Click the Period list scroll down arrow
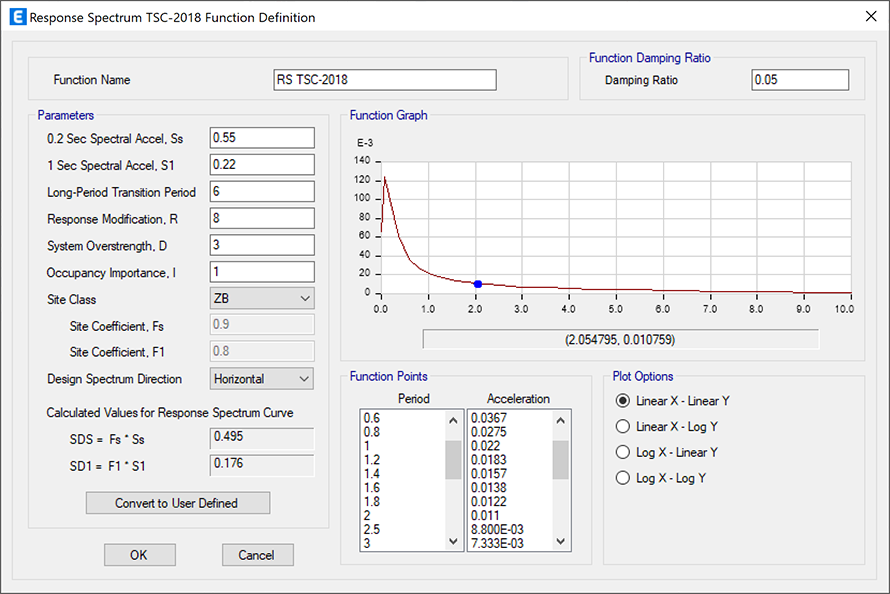 453,541
